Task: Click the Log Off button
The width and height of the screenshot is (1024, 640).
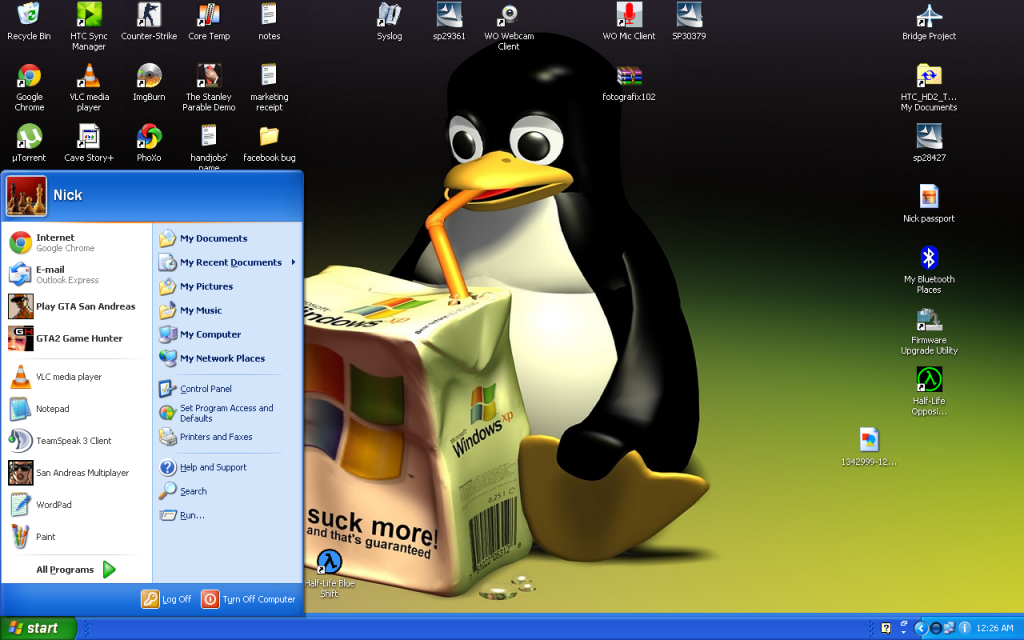Action: pyautogui.click(x=167, y=599)
